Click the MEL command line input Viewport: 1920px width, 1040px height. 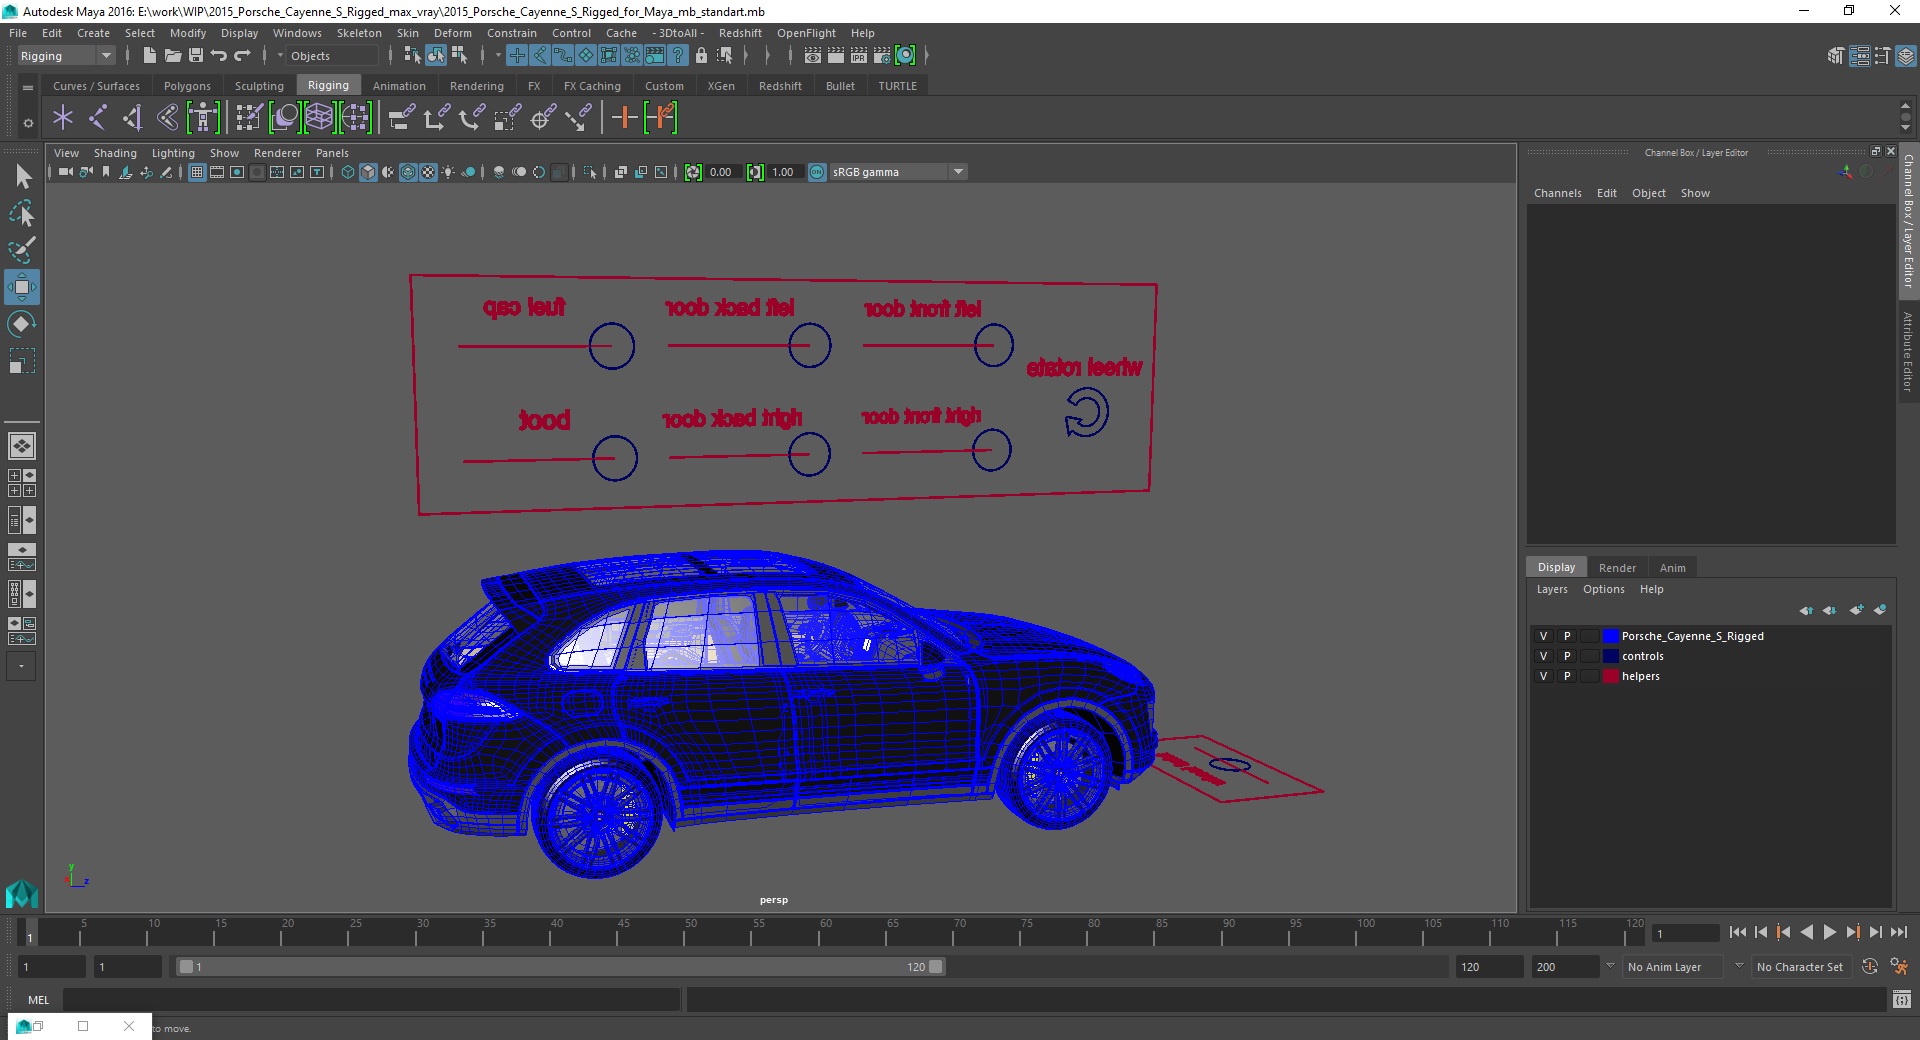pyautogui.click(x=371, y=999)
